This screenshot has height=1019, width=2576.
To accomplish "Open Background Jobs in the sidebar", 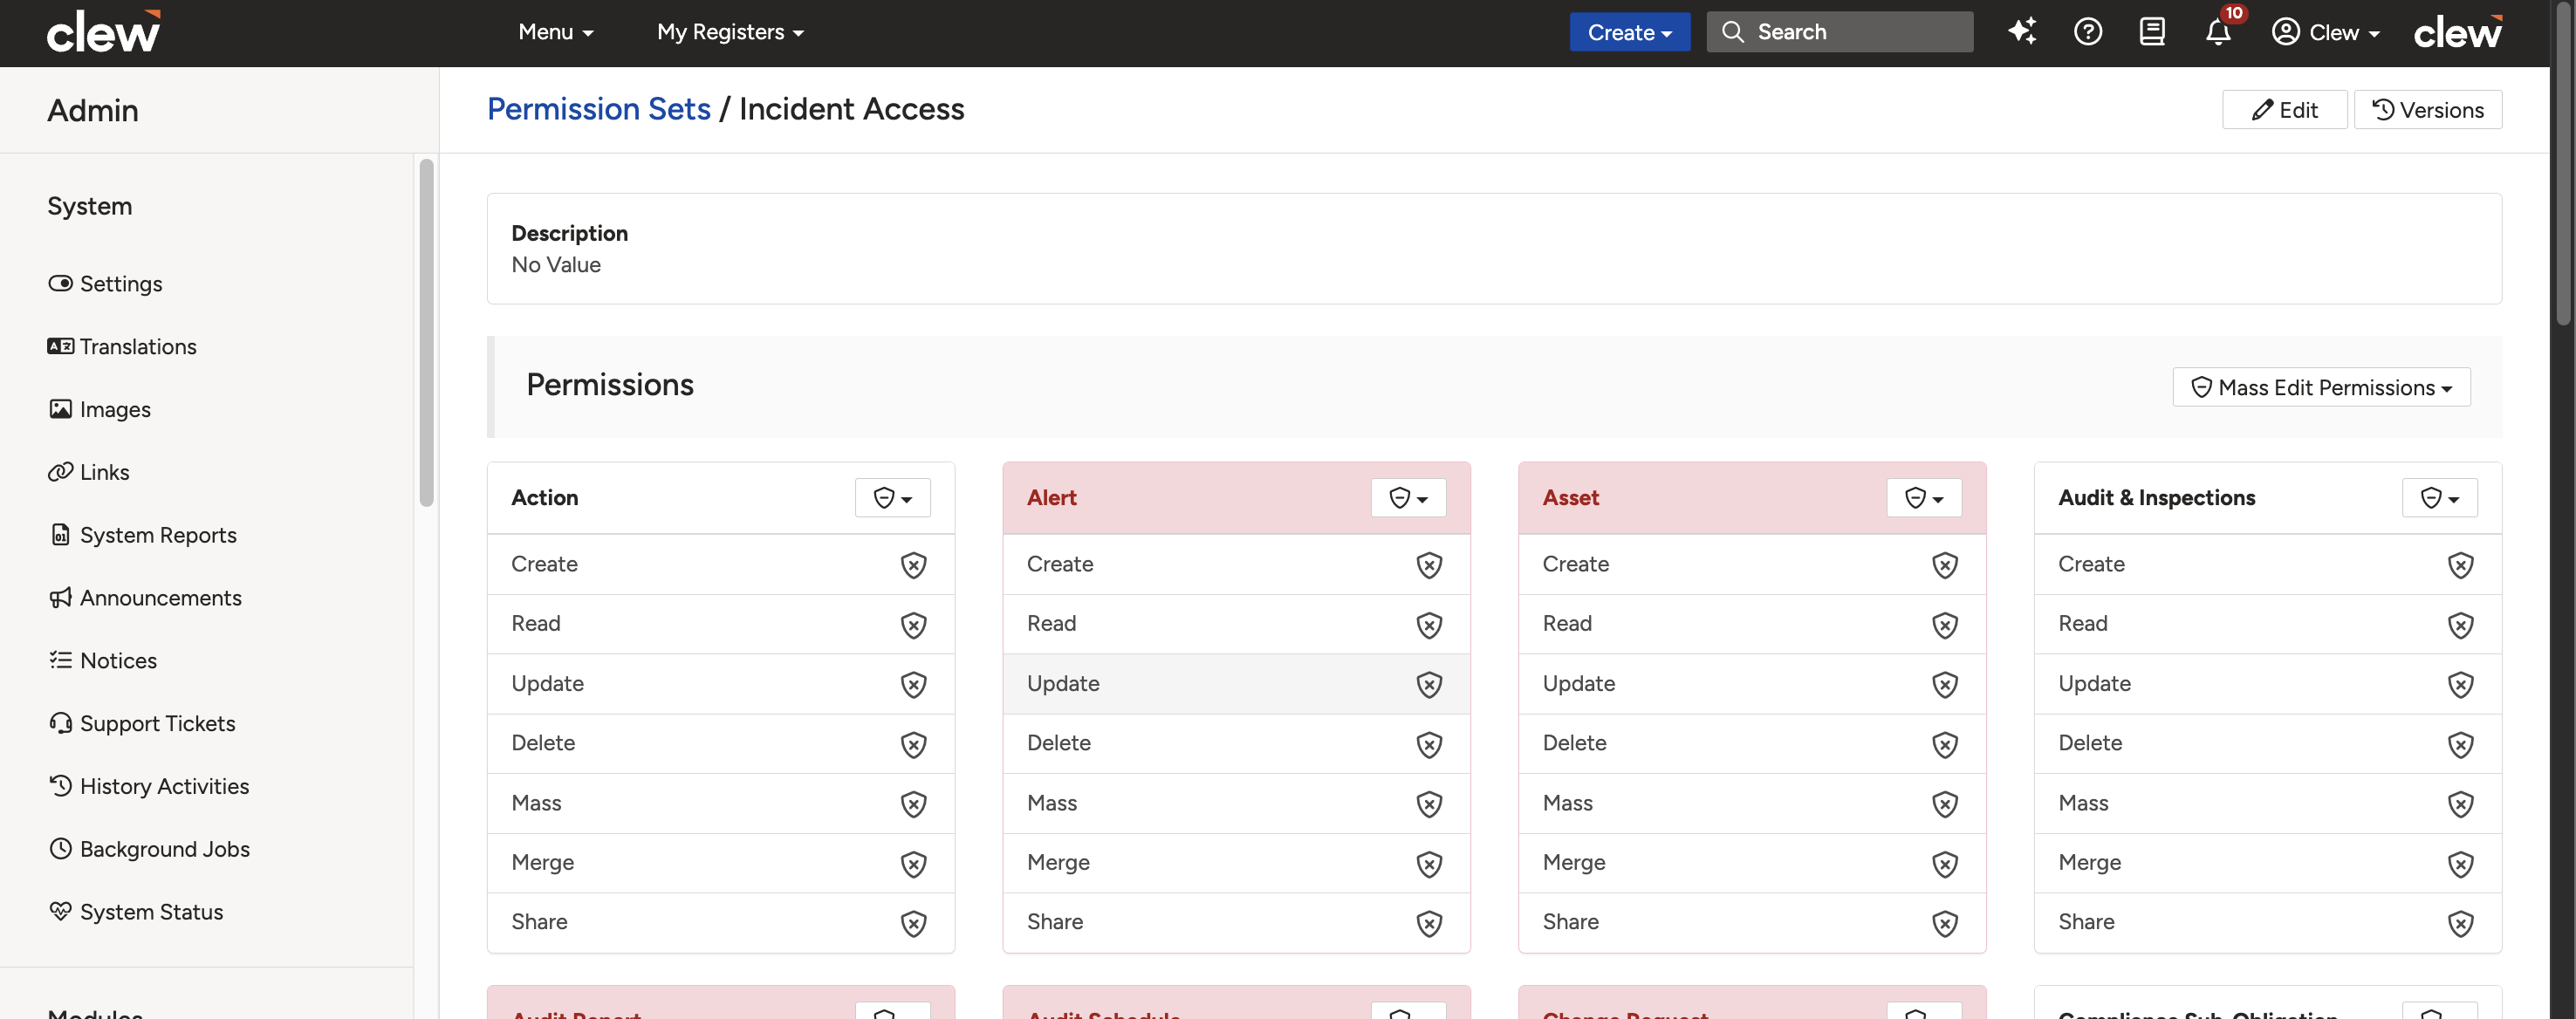I will (x=149, y=849).
